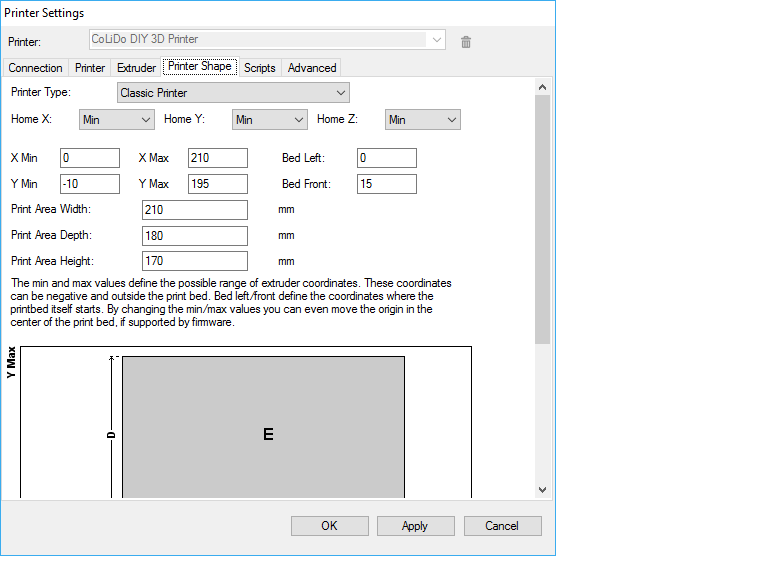Cancel the printer settings dialog

[x=502, y=526]
